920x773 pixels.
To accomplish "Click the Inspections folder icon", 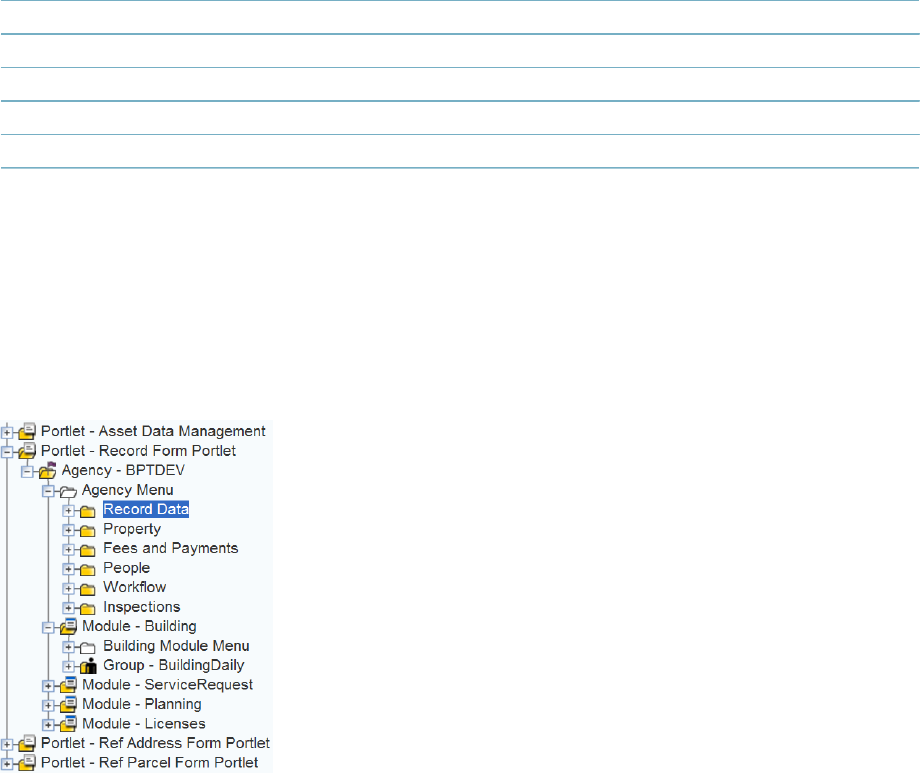I will [87, 608].
